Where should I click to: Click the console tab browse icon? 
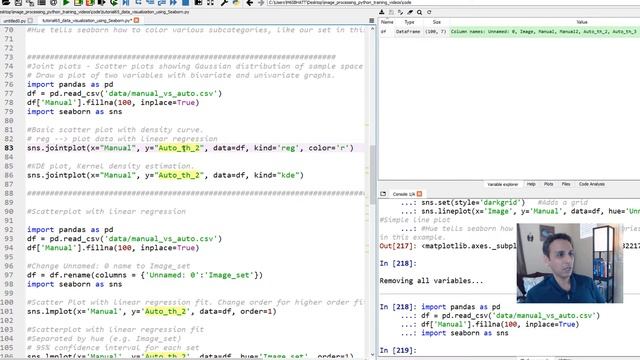[x=383, y=194]
